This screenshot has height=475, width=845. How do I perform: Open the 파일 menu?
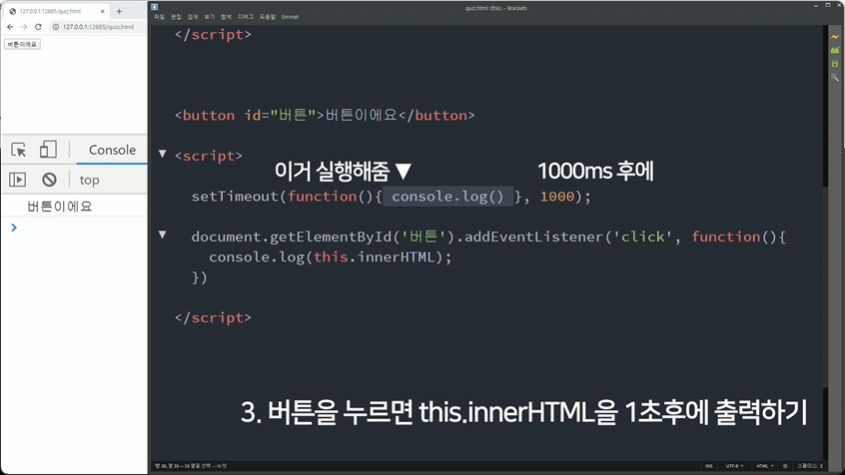pos(159,17)
